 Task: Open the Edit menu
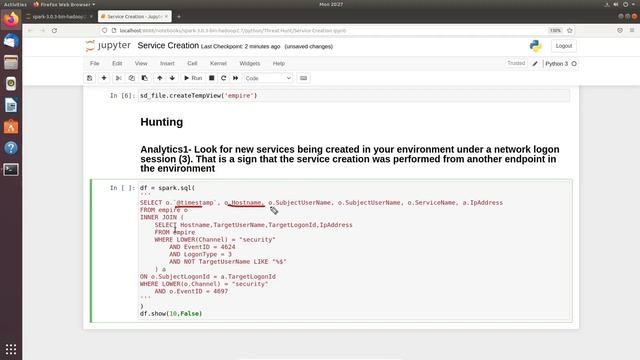point(117,63)
